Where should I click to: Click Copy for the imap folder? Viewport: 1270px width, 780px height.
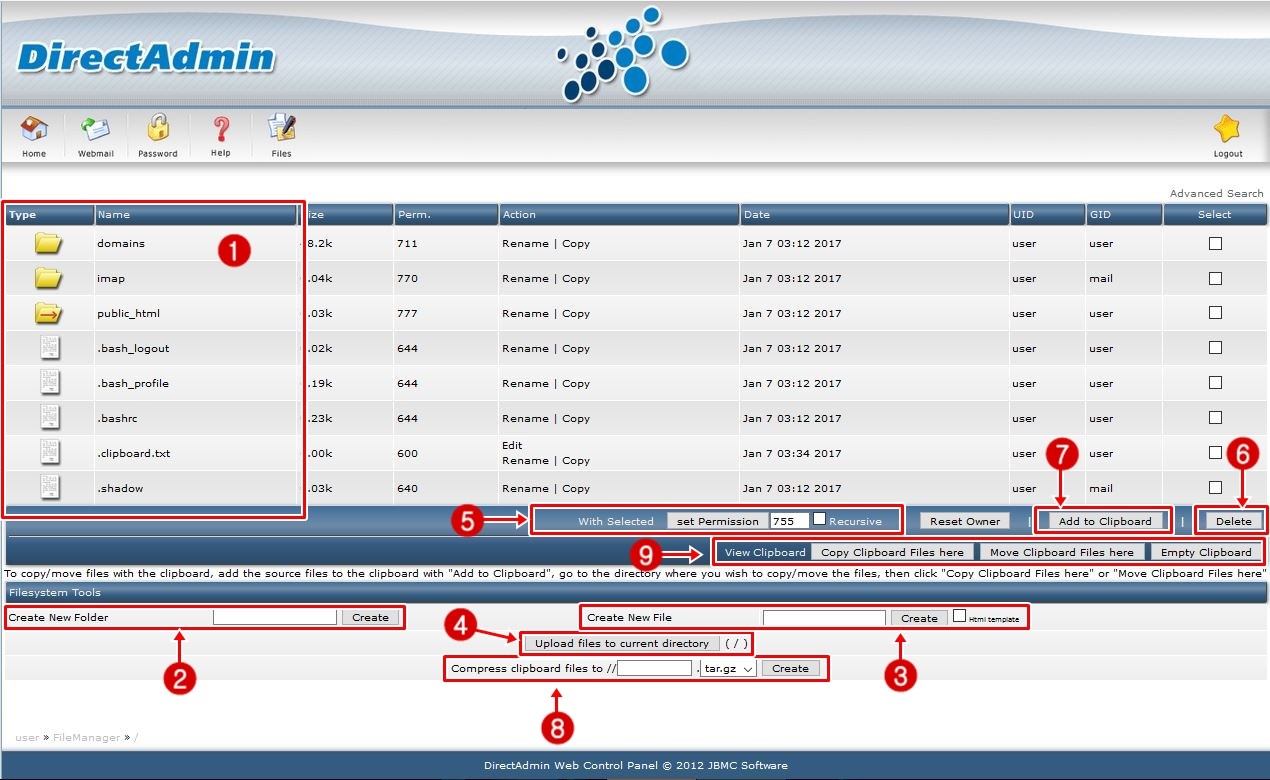(x=576, y=278)
